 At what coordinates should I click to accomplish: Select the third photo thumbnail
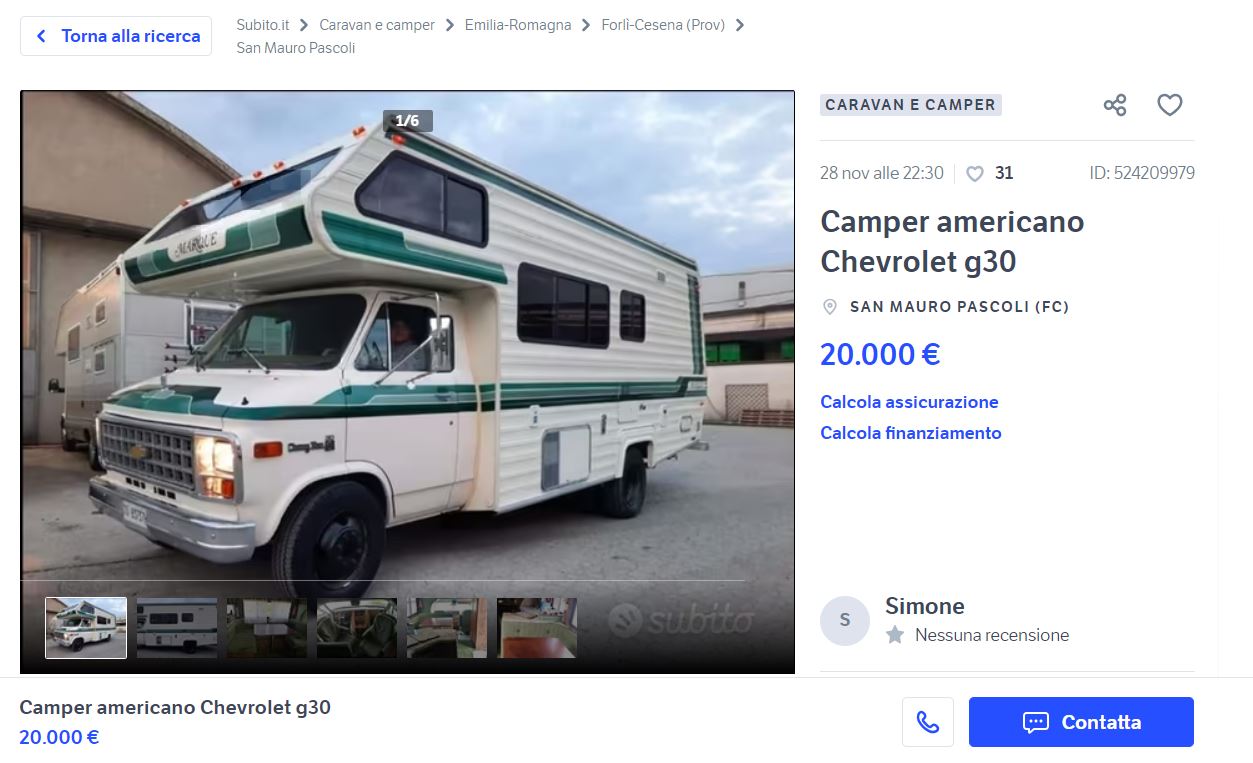[267, 628]
